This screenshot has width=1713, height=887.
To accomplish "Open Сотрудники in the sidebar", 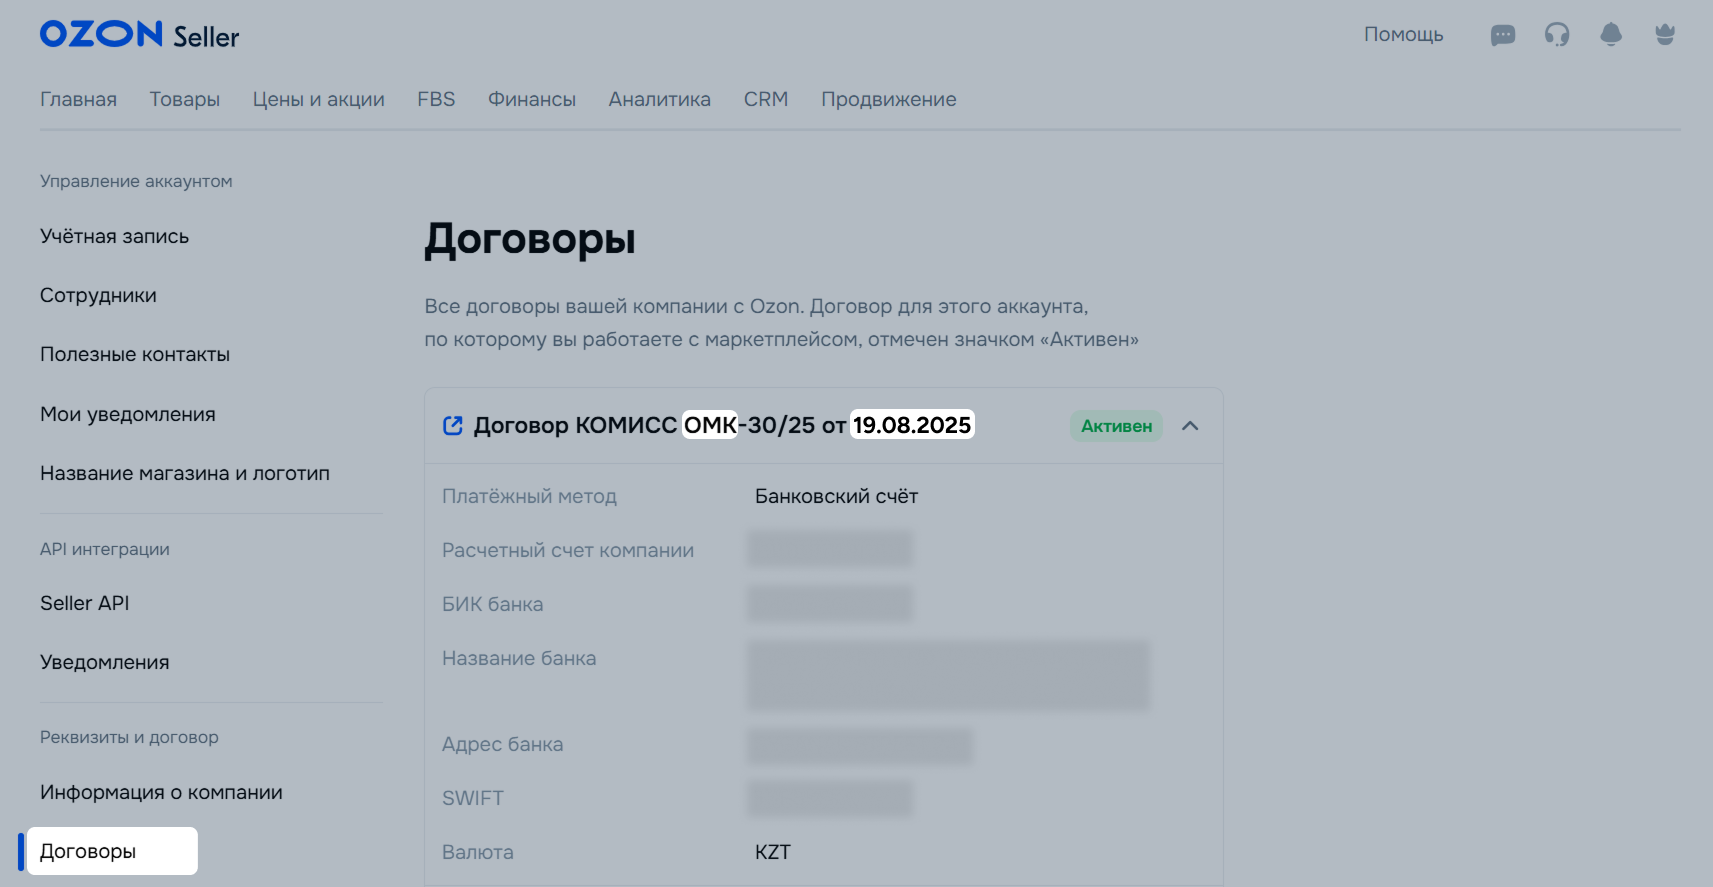I will [x=98, y=296].
